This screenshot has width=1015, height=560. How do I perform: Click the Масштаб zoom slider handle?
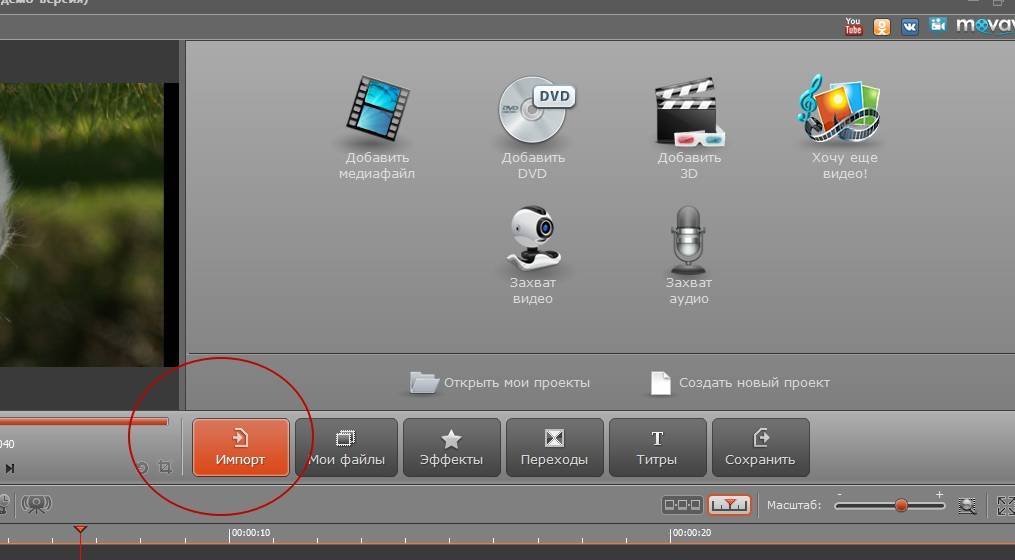coord(900,505)
